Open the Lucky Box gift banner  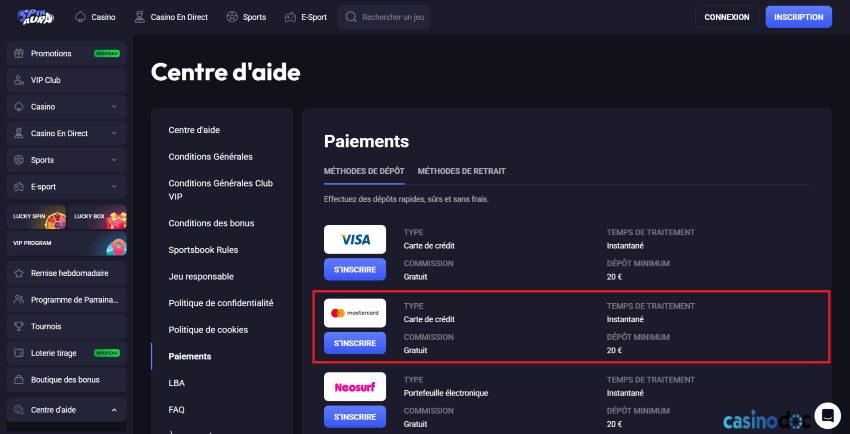coord(98,217)
